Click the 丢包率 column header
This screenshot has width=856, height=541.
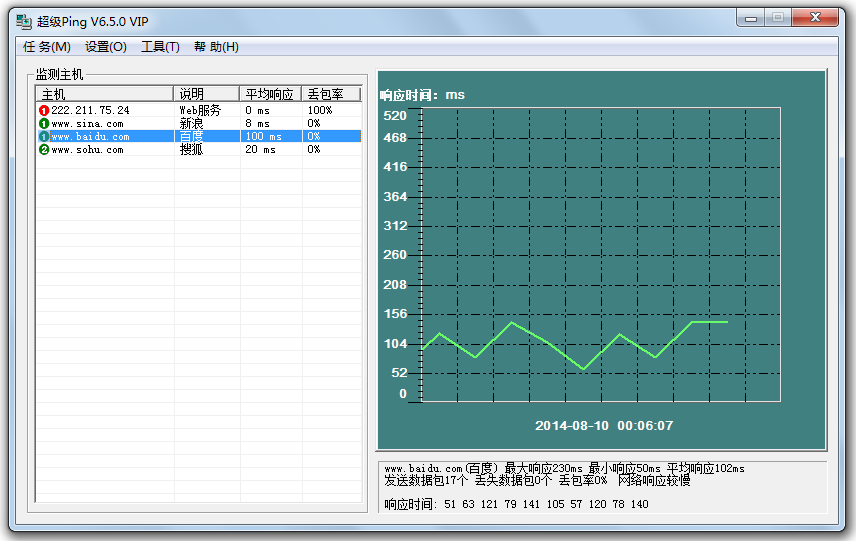click(330, 94)
